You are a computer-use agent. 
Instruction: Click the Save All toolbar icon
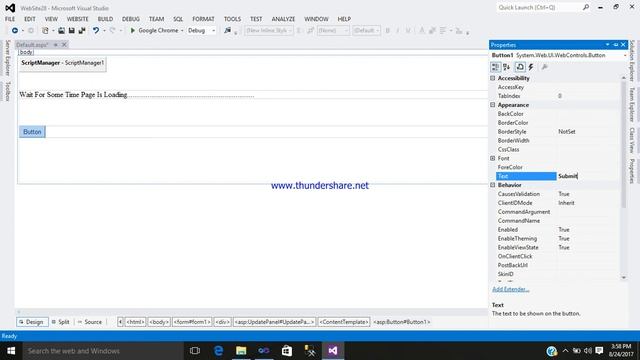(x=82, y=31)
